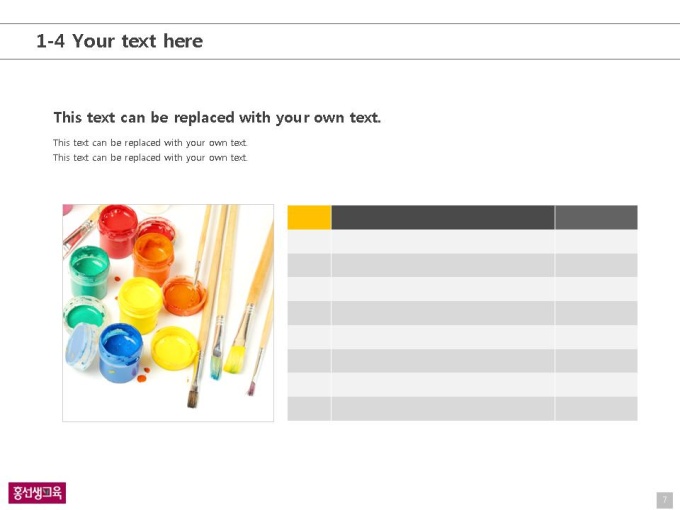Click the second small body text line
This screenshot has height=510, width=680.
150,157
